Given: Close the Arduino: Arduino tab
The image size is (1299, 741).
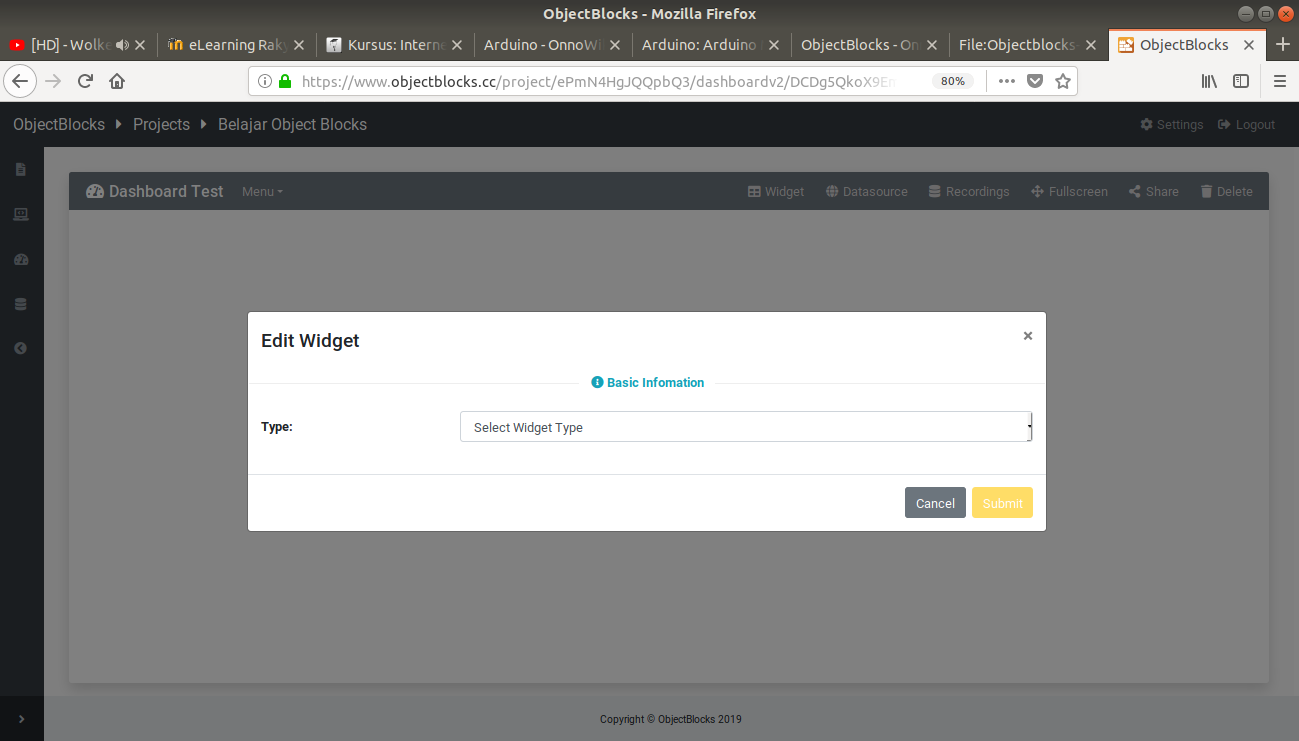Looking at the screenshot, I should (x=774, y=45).
